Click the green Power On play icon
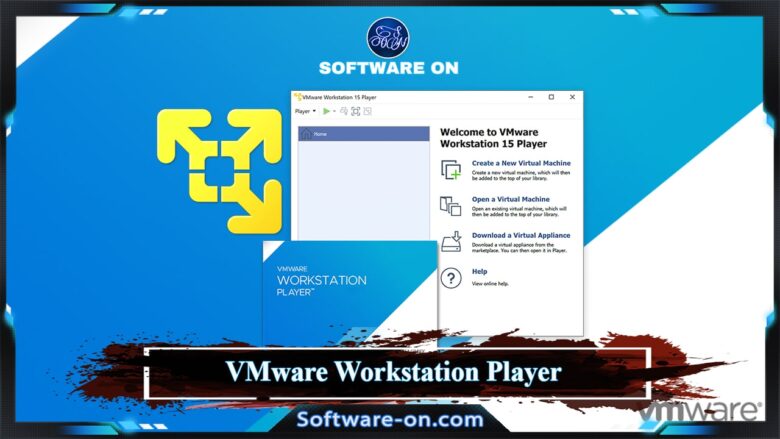Image resolution: width=780 pixels, height=439 pixels. (326, 111)
